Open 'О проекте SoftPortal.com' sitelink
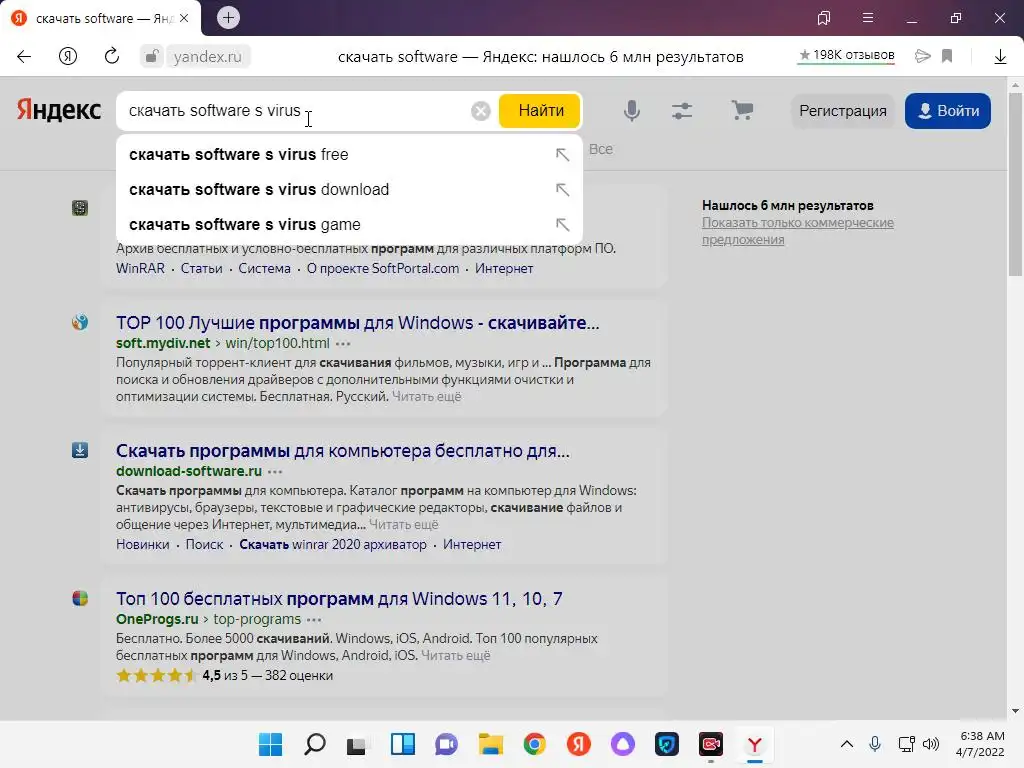 point(383,268)
